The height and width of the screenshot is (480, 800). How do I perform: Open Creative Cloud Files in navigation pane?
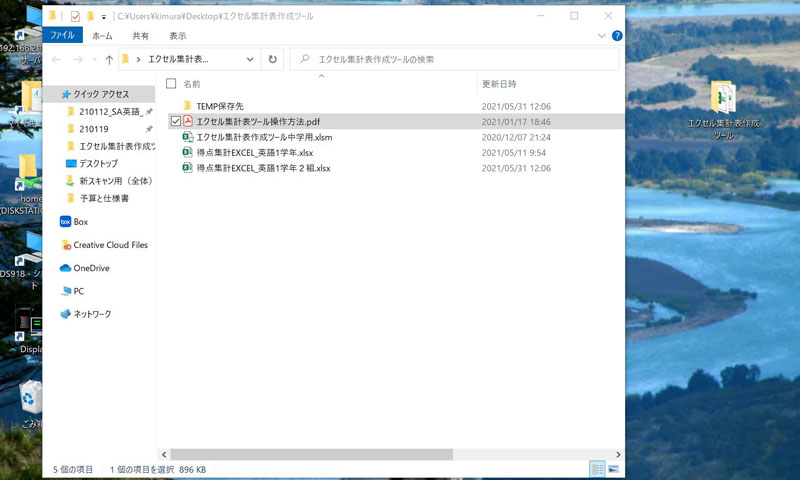[x=110, y=245]
